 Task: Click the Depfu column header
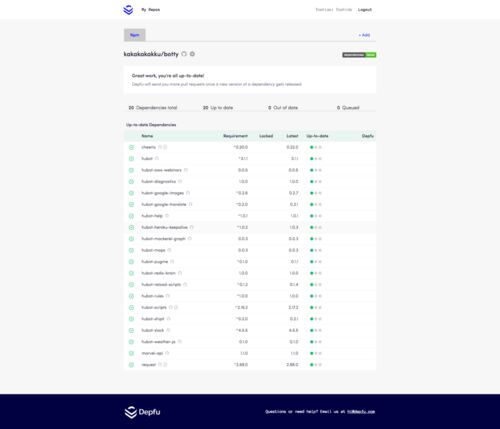[368, 136]
